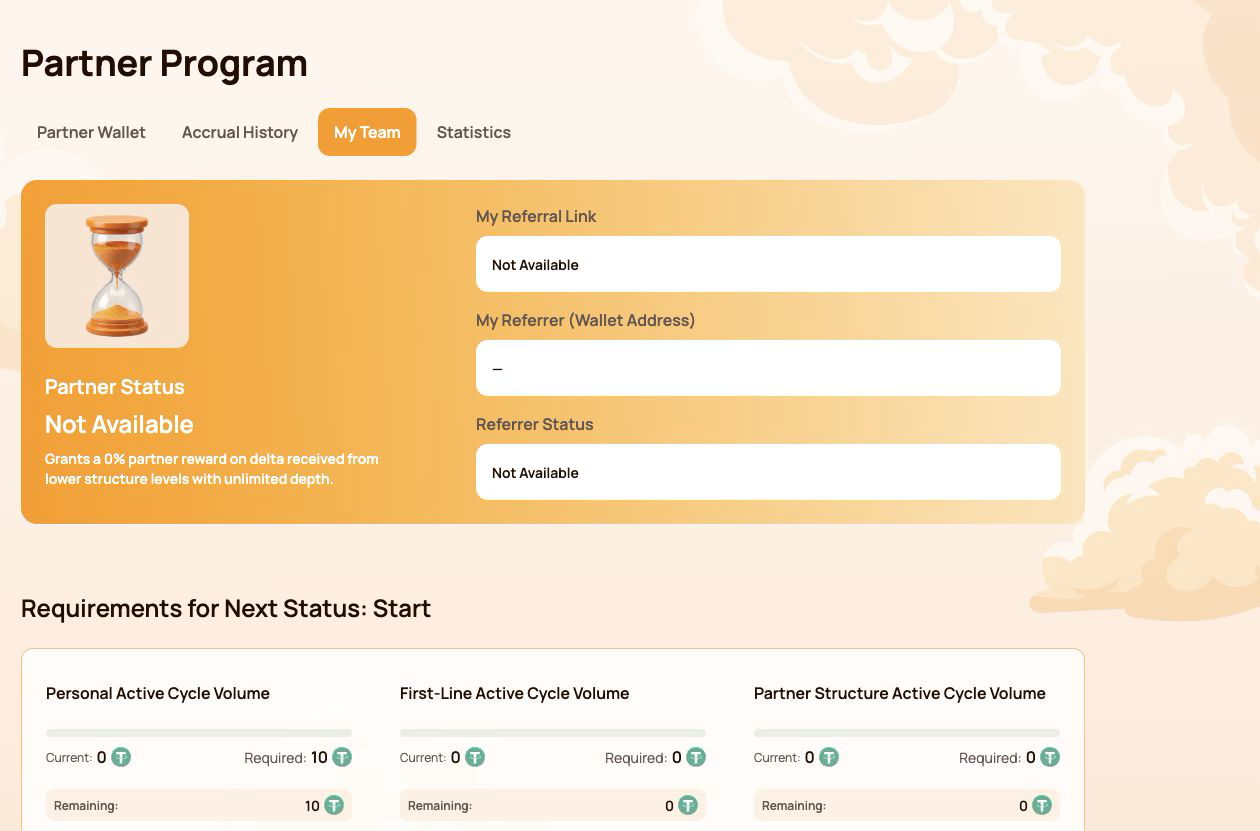Click the Partner Structure Active Cycle Volume title

tap(900, 693)
